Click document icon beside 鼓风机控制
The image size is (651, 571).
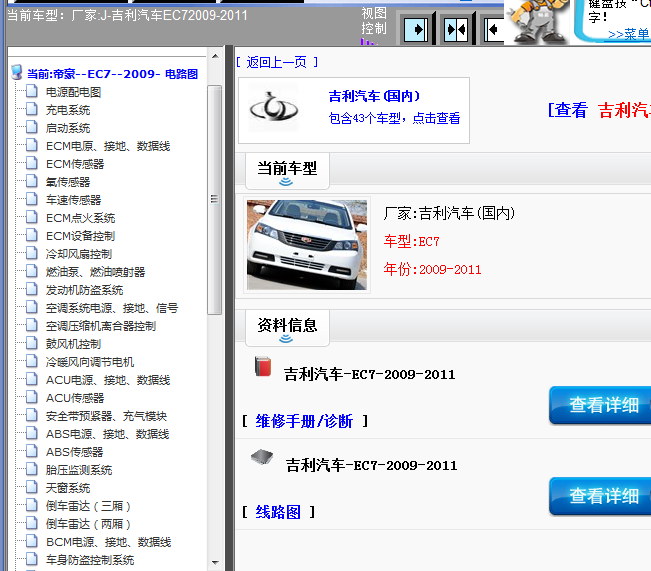click(32, 343)
